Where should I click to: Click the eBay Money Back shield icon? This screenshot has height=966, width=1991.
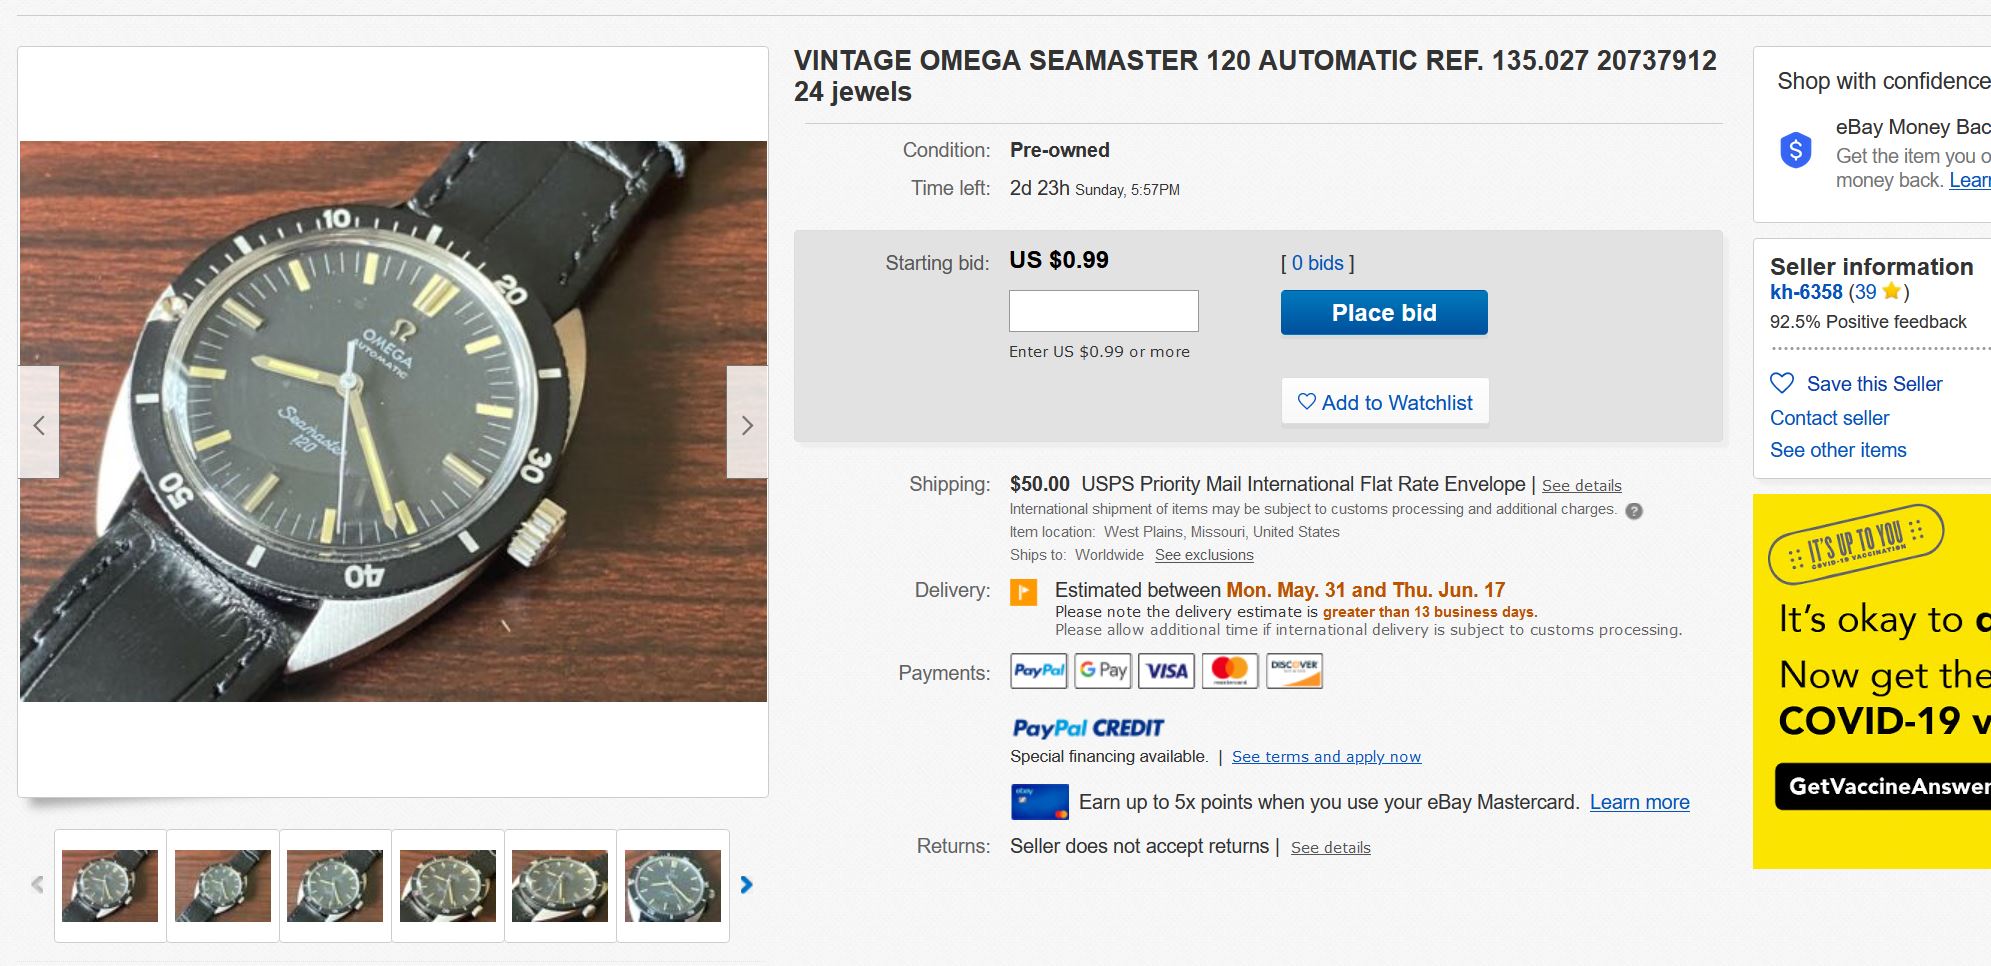coord(1796,151)
